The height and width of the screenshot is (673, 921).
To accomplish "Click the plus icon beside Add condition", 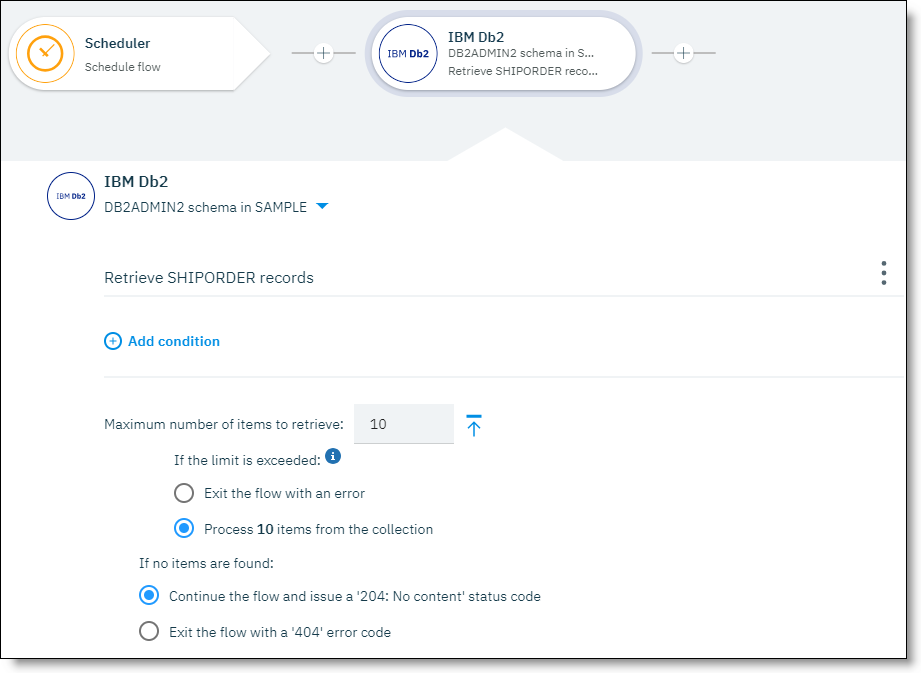I will (x=113, y=341).
